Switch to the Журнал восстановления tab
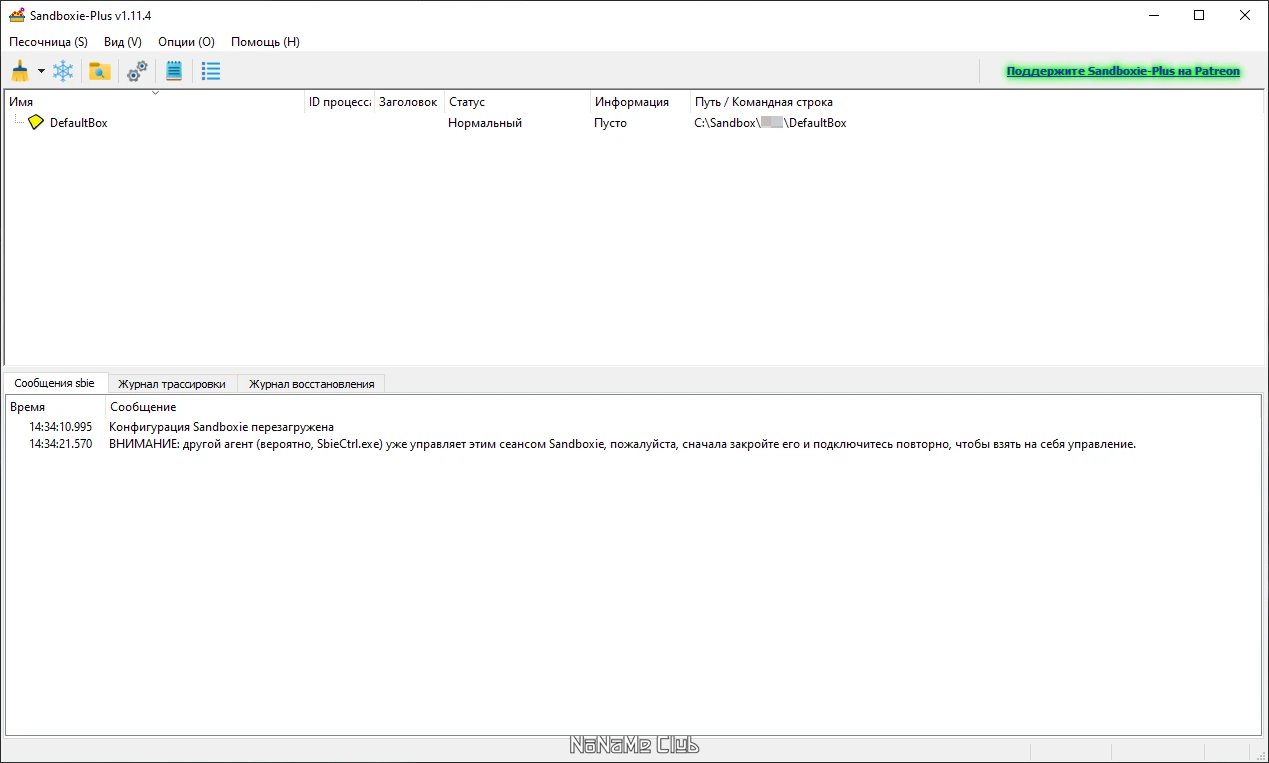 coord(311,384)
